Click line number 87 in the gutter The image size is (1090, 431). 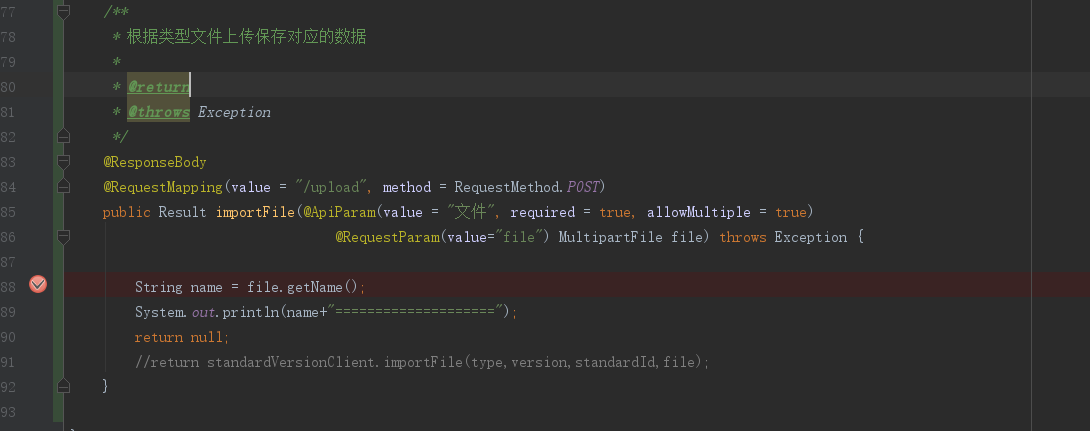[x=8, y=262]
